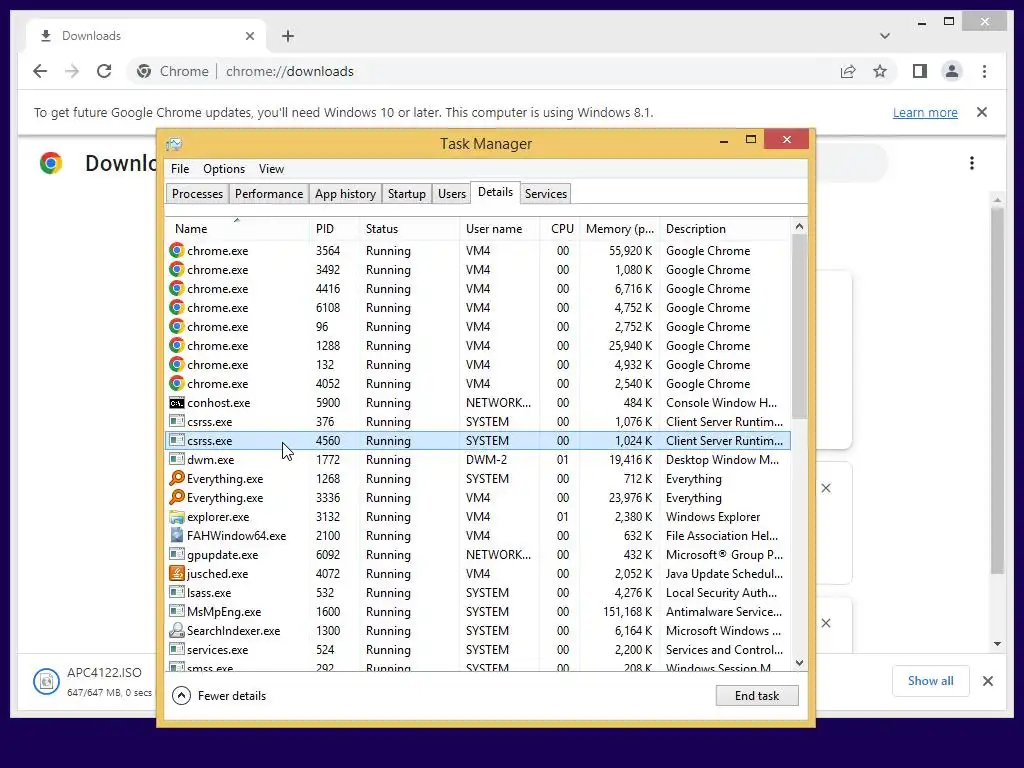Dismiss the Windows update notice bar
1024x768 pixels.
pos(982,112)
